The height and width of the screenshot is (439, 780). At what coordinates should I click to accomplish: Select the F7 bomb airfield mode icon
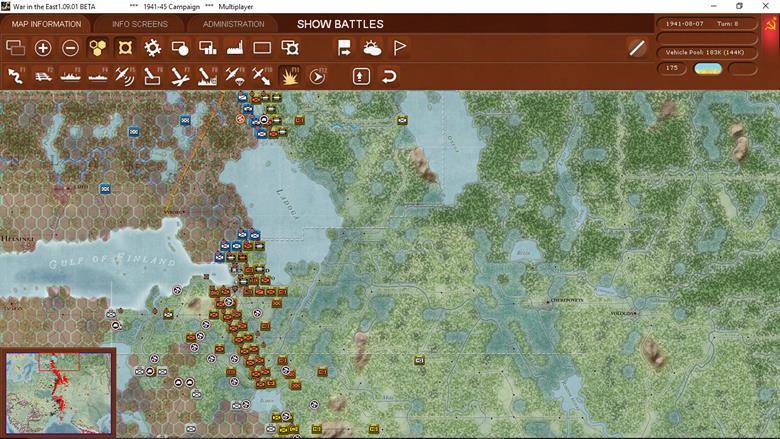(x=180, y=76)
